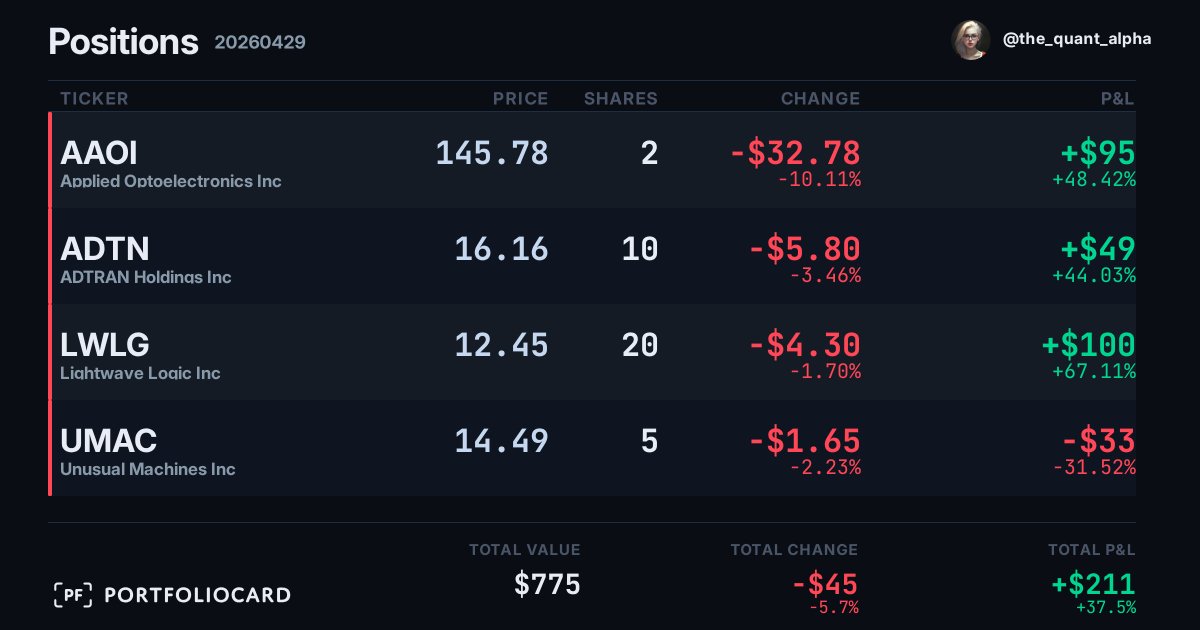Image resolution: width=1200 pixels, height=630 pixels.
Task: Select the ADTN ticker symbol
Action: 105,248
